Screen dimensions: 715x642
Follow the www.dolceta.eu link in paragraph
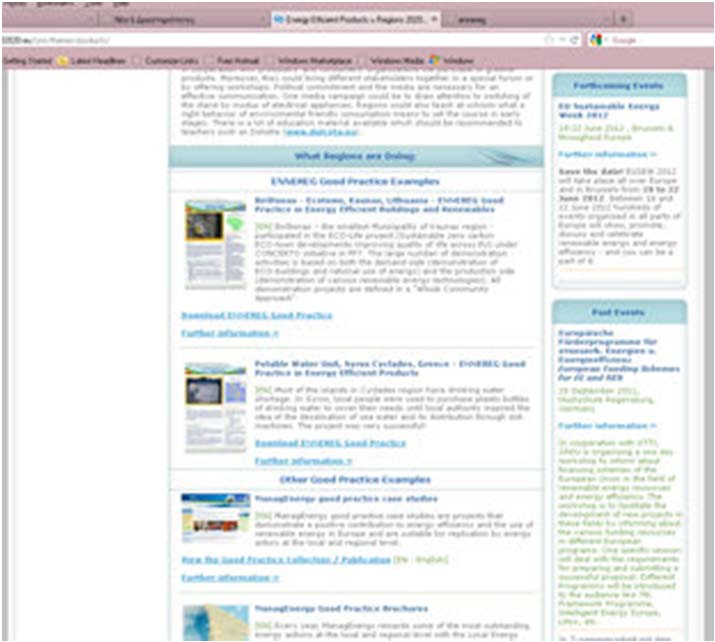point(321,132)
